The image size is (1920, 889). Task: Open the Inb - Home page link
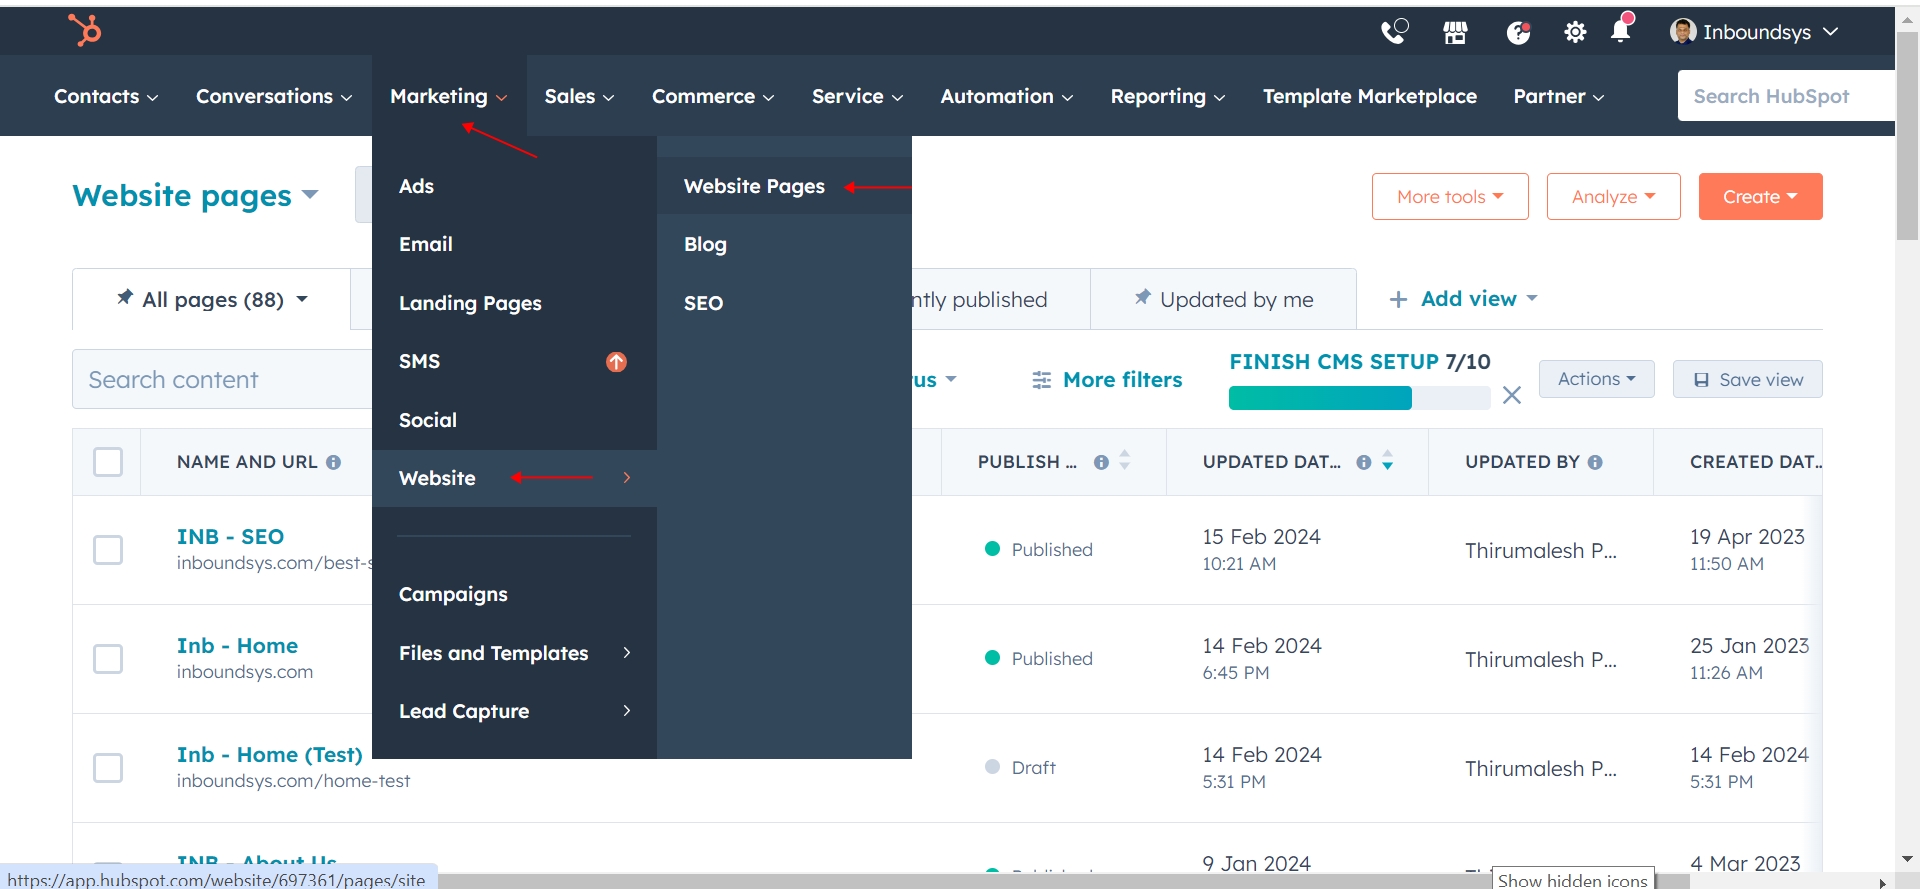point(237,646)
